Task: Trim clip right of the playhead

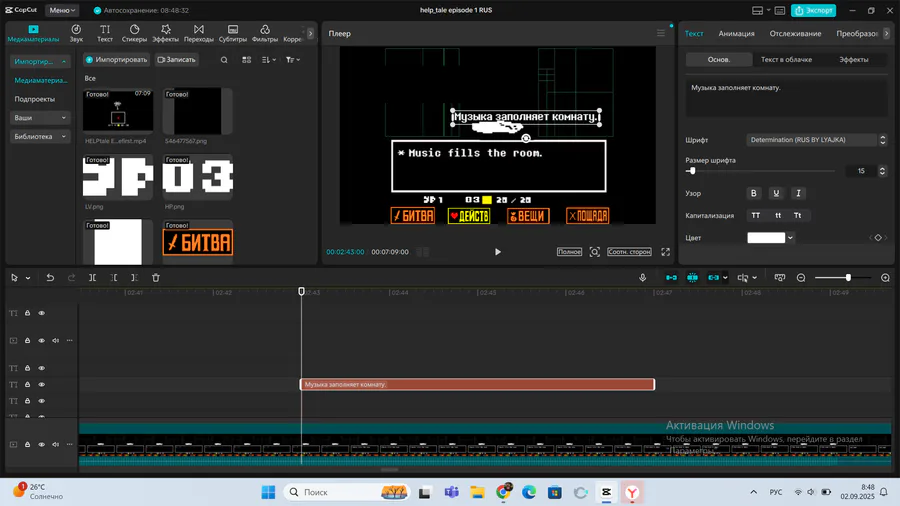Action: (134, 278)
